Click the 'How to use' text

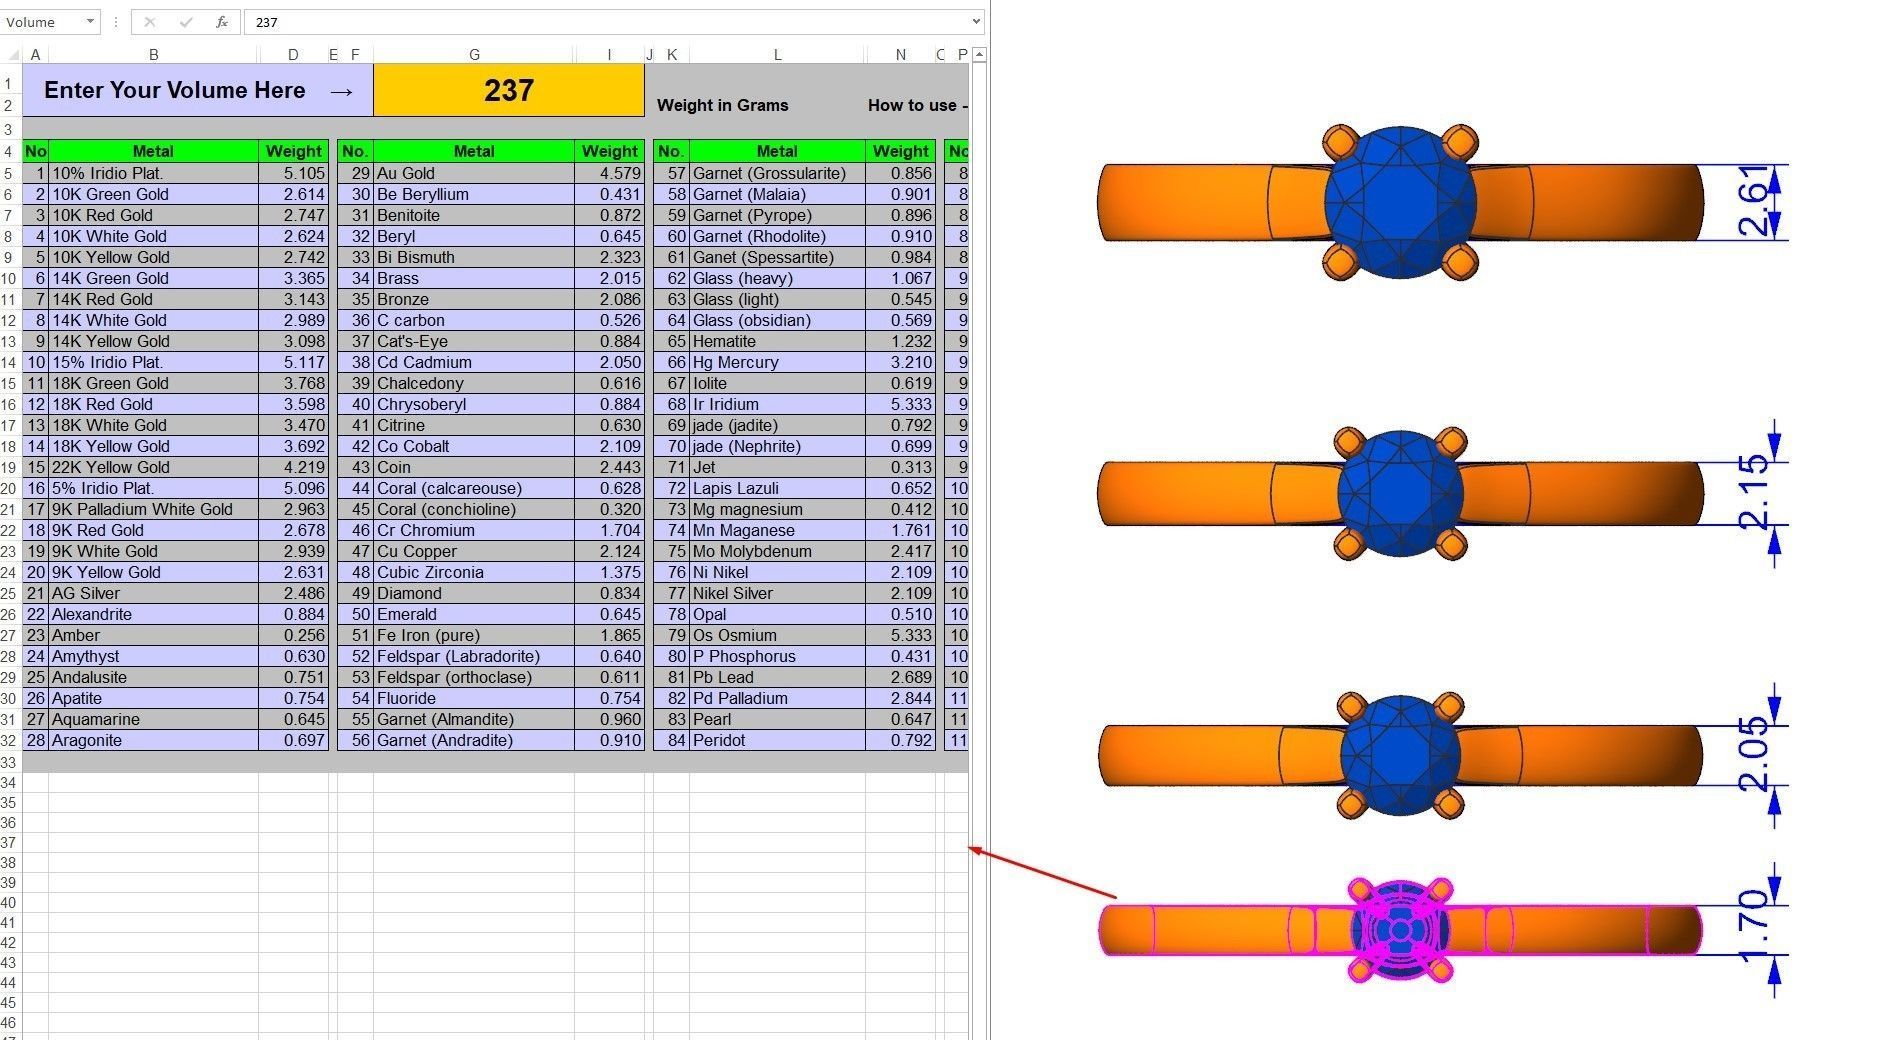912,105
